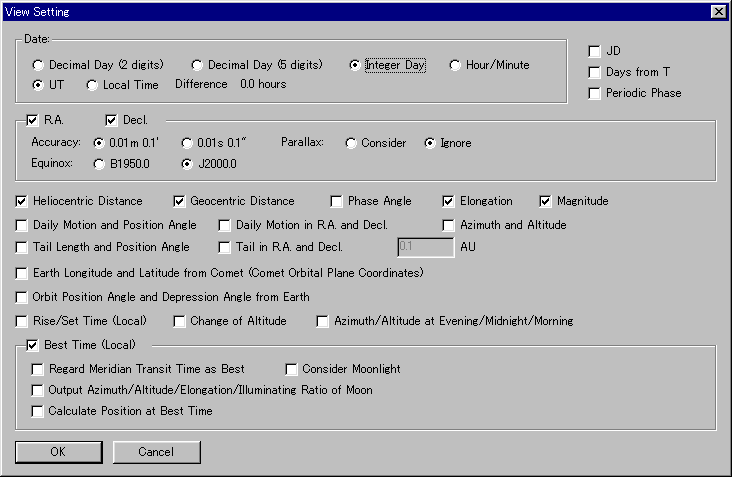Choose Hour/Minute date format

click(455, 65)
